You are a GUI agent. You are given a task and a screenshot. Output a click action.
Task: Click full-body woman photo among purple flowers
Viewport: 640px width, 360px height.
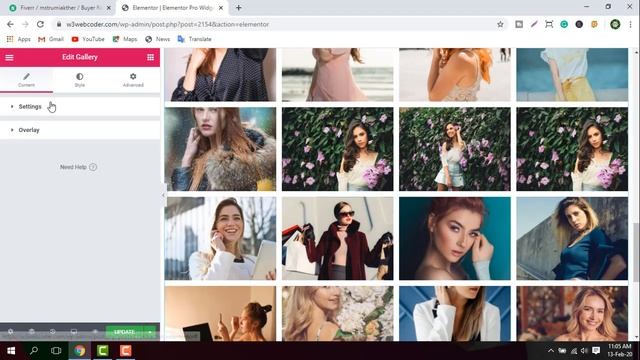[x=455, y=149]
